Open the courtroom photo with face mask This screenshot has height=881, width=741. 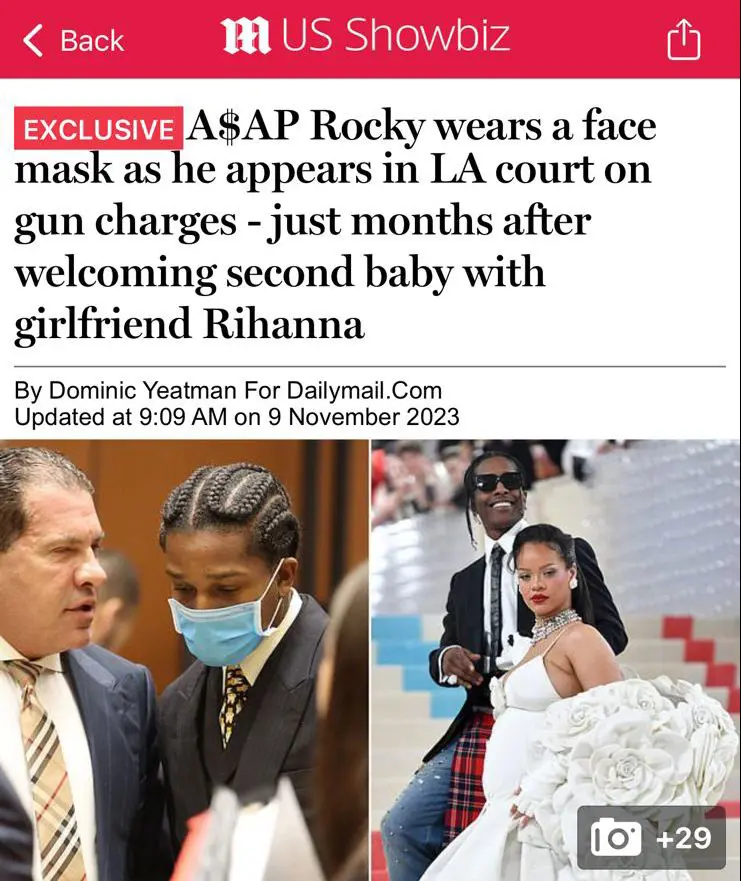pos(184,660)
